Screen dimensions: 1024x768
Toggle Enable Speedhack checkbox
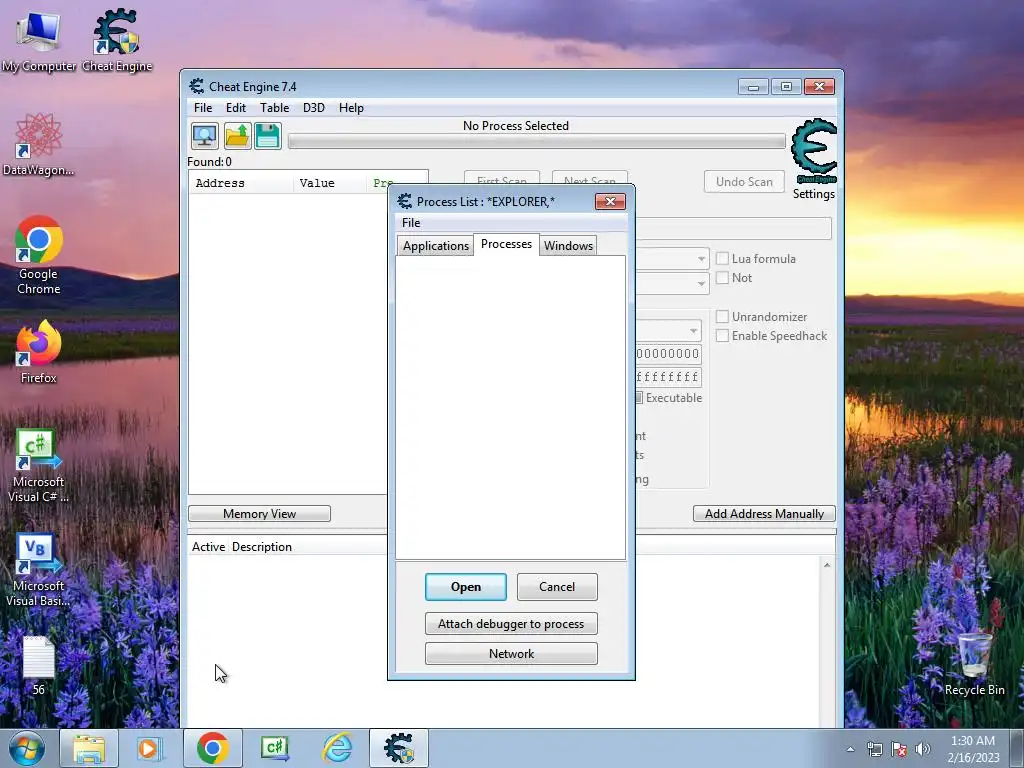[x=722, y=336]
